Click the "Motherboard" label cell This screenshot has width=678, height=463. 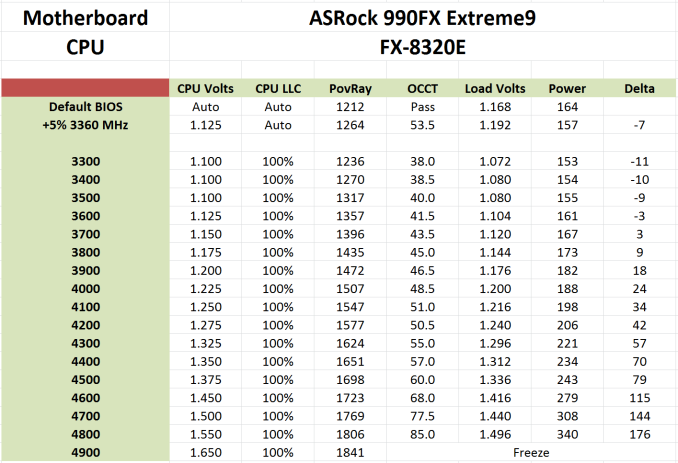[x=85, y=17]
